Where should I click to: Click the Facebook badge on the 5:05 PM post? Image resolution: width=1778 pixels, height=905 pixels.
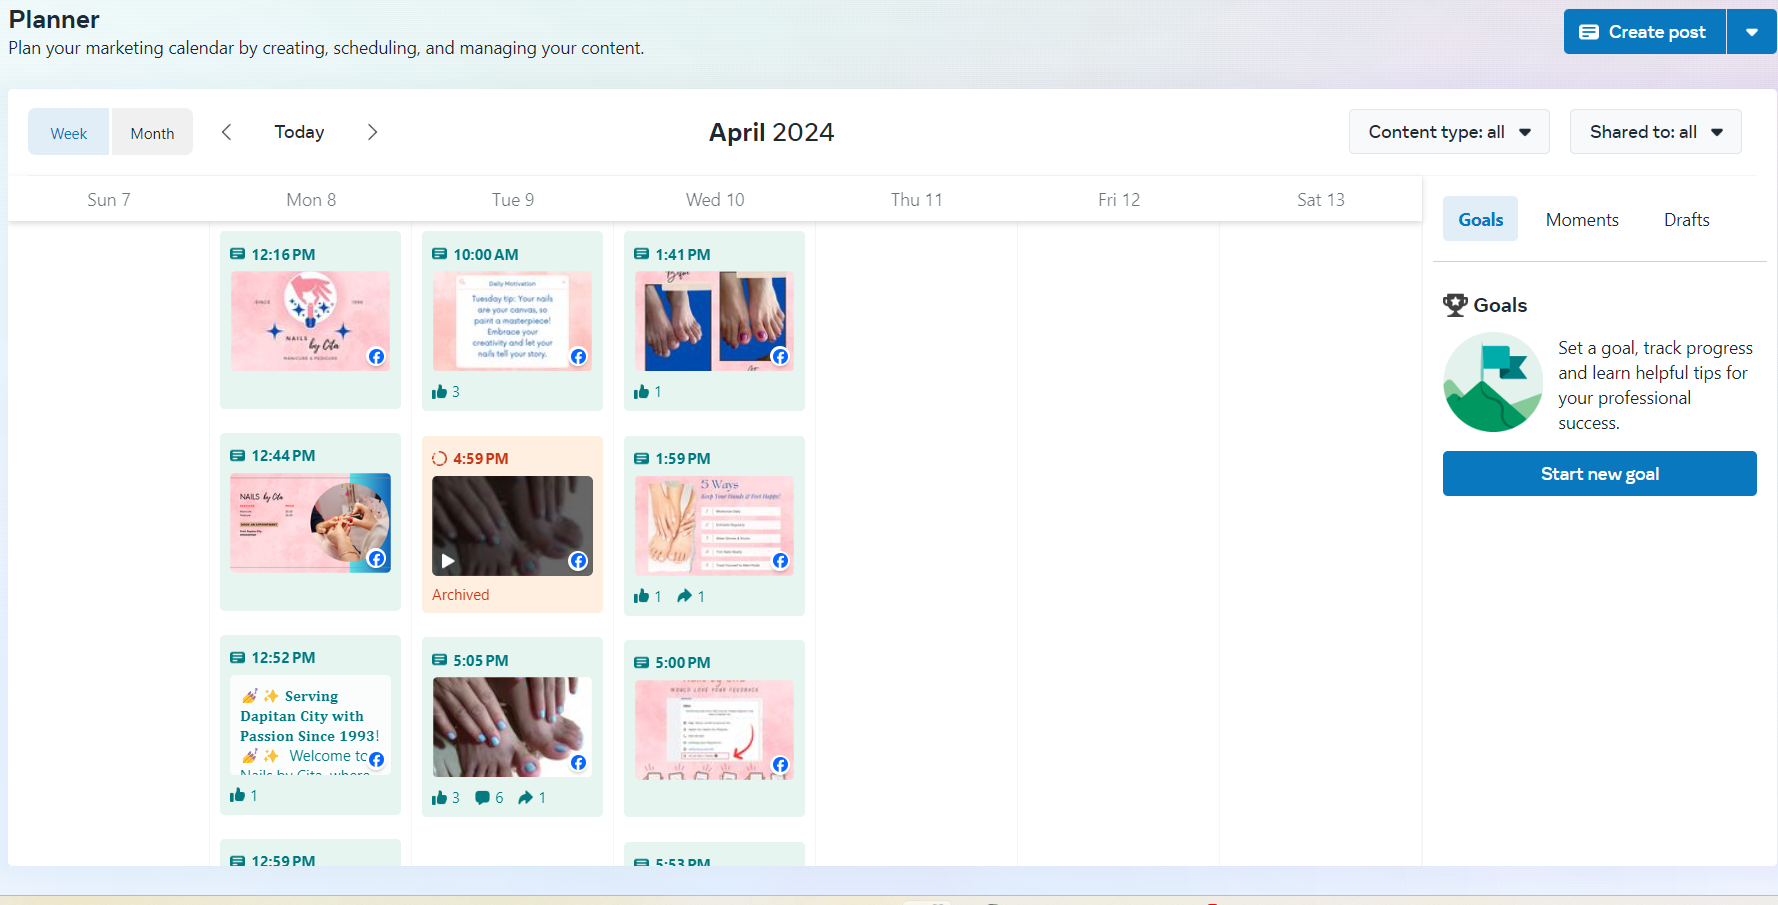[578, 763]
